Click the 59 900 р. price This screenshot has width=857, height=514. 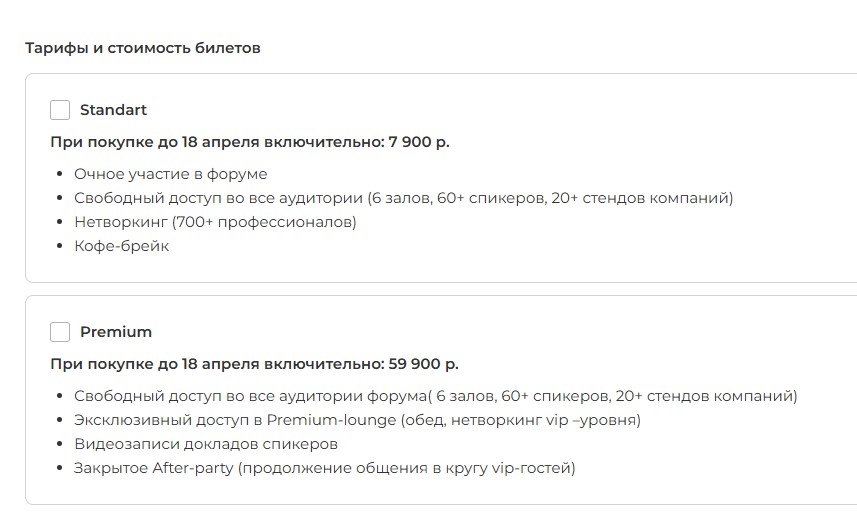coord(422,364)
